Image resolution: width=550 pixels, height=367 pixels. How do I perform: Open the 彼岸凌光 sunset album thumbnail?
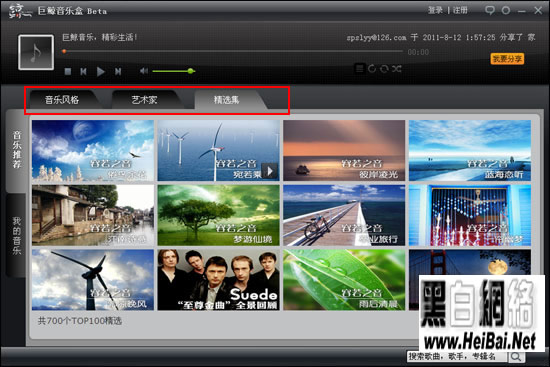[x=344, y=151]
